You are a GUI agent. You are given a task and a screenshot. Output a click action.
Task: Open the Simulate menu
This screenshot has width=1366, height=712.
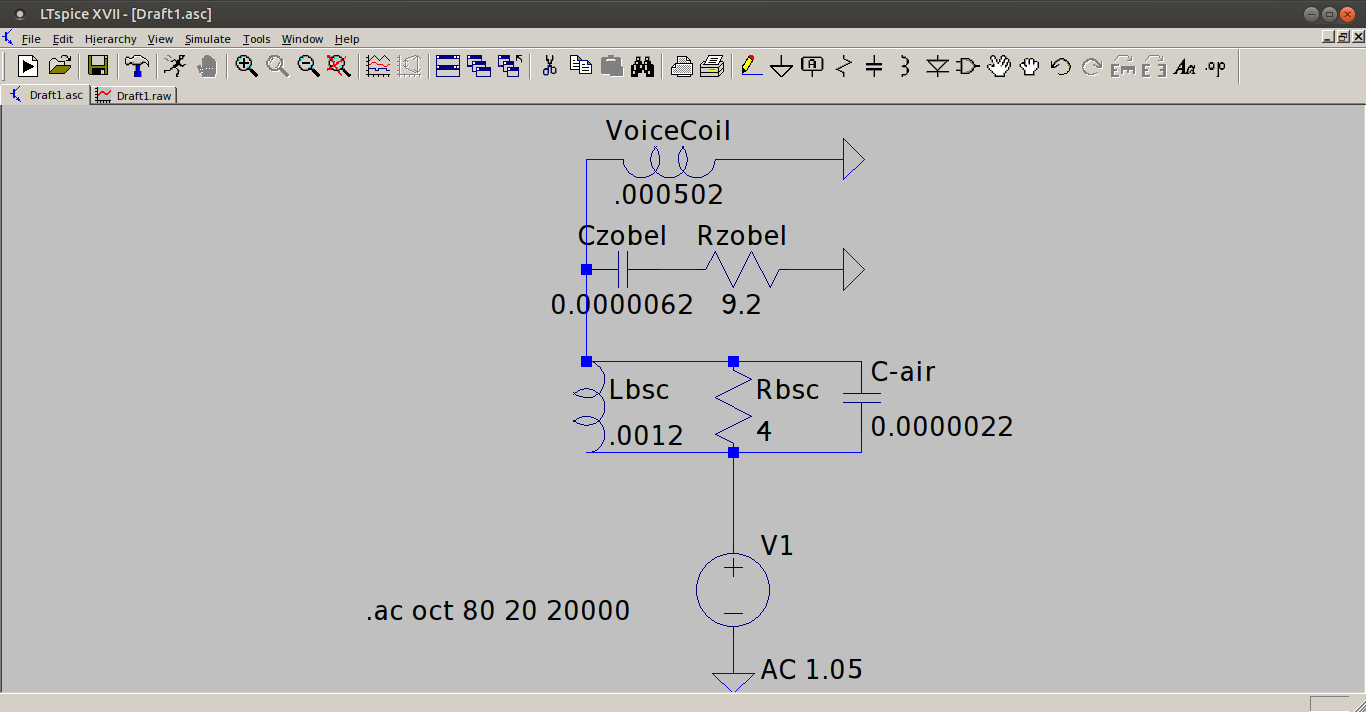[x=207, y=39]
